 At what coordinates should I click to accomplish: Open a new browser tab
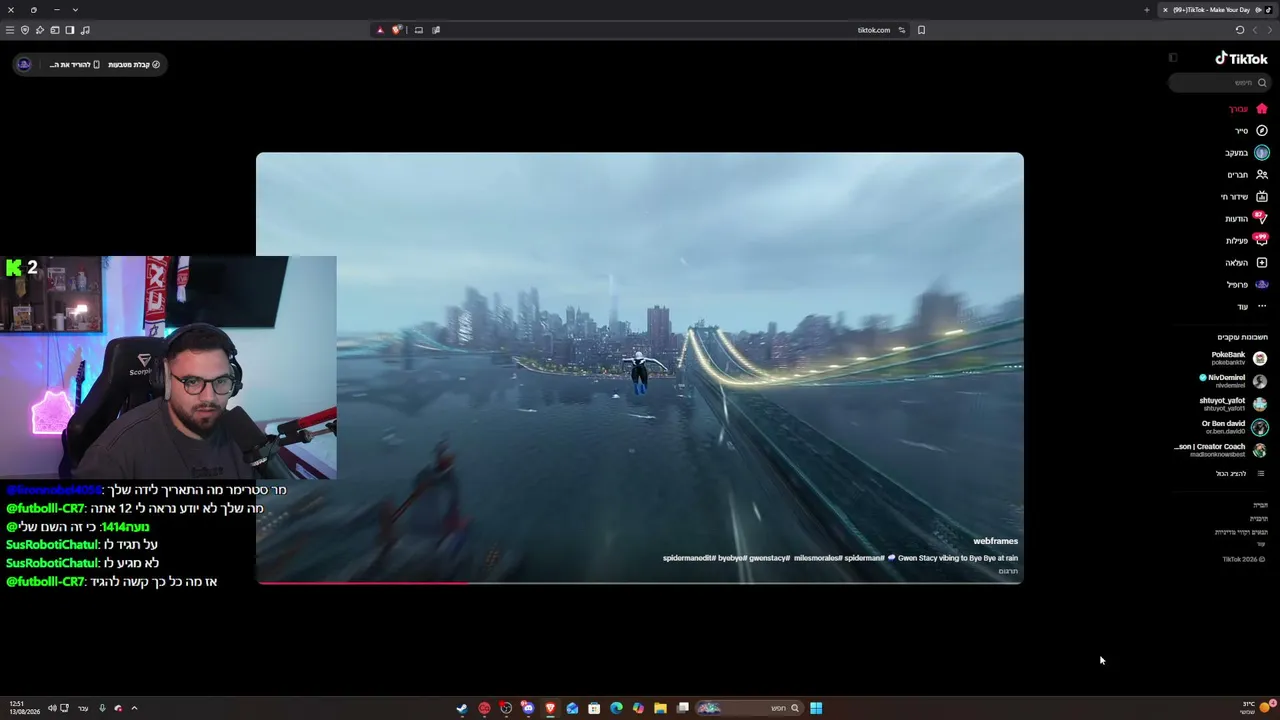click(x=1147, y=10)
